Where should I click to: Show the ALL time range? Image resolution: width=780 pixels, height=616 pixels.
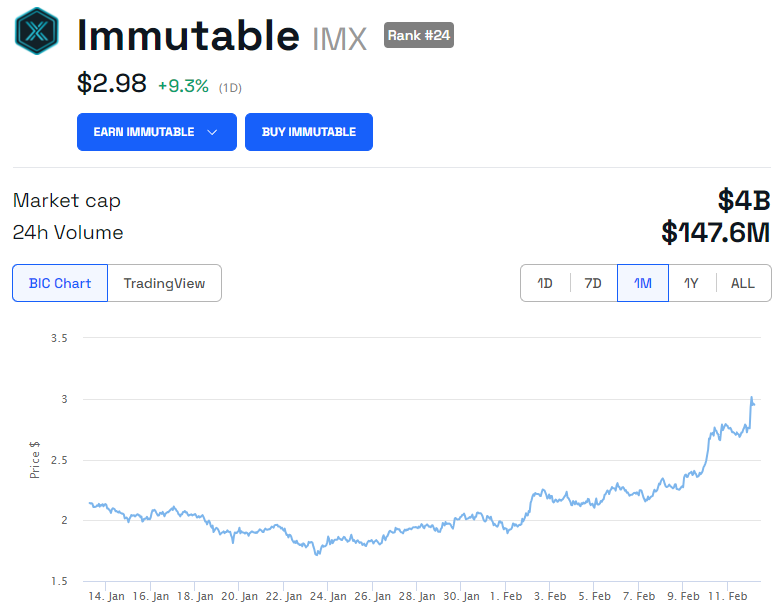click(743, 283)
